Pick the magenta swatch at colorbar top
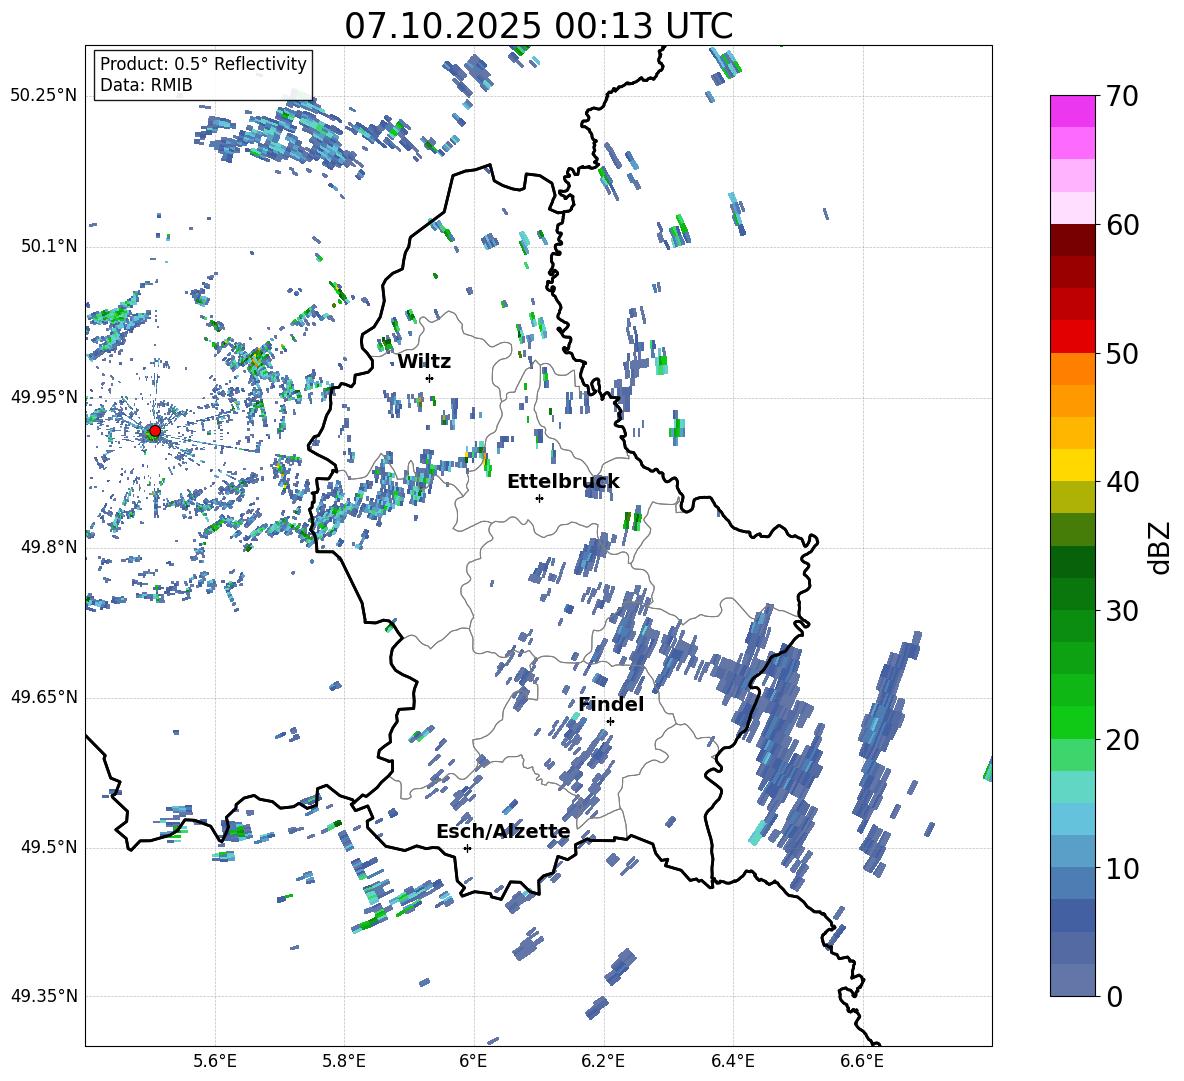This screenshot has width=1184, height=1081. click(x=1072, y=111)
